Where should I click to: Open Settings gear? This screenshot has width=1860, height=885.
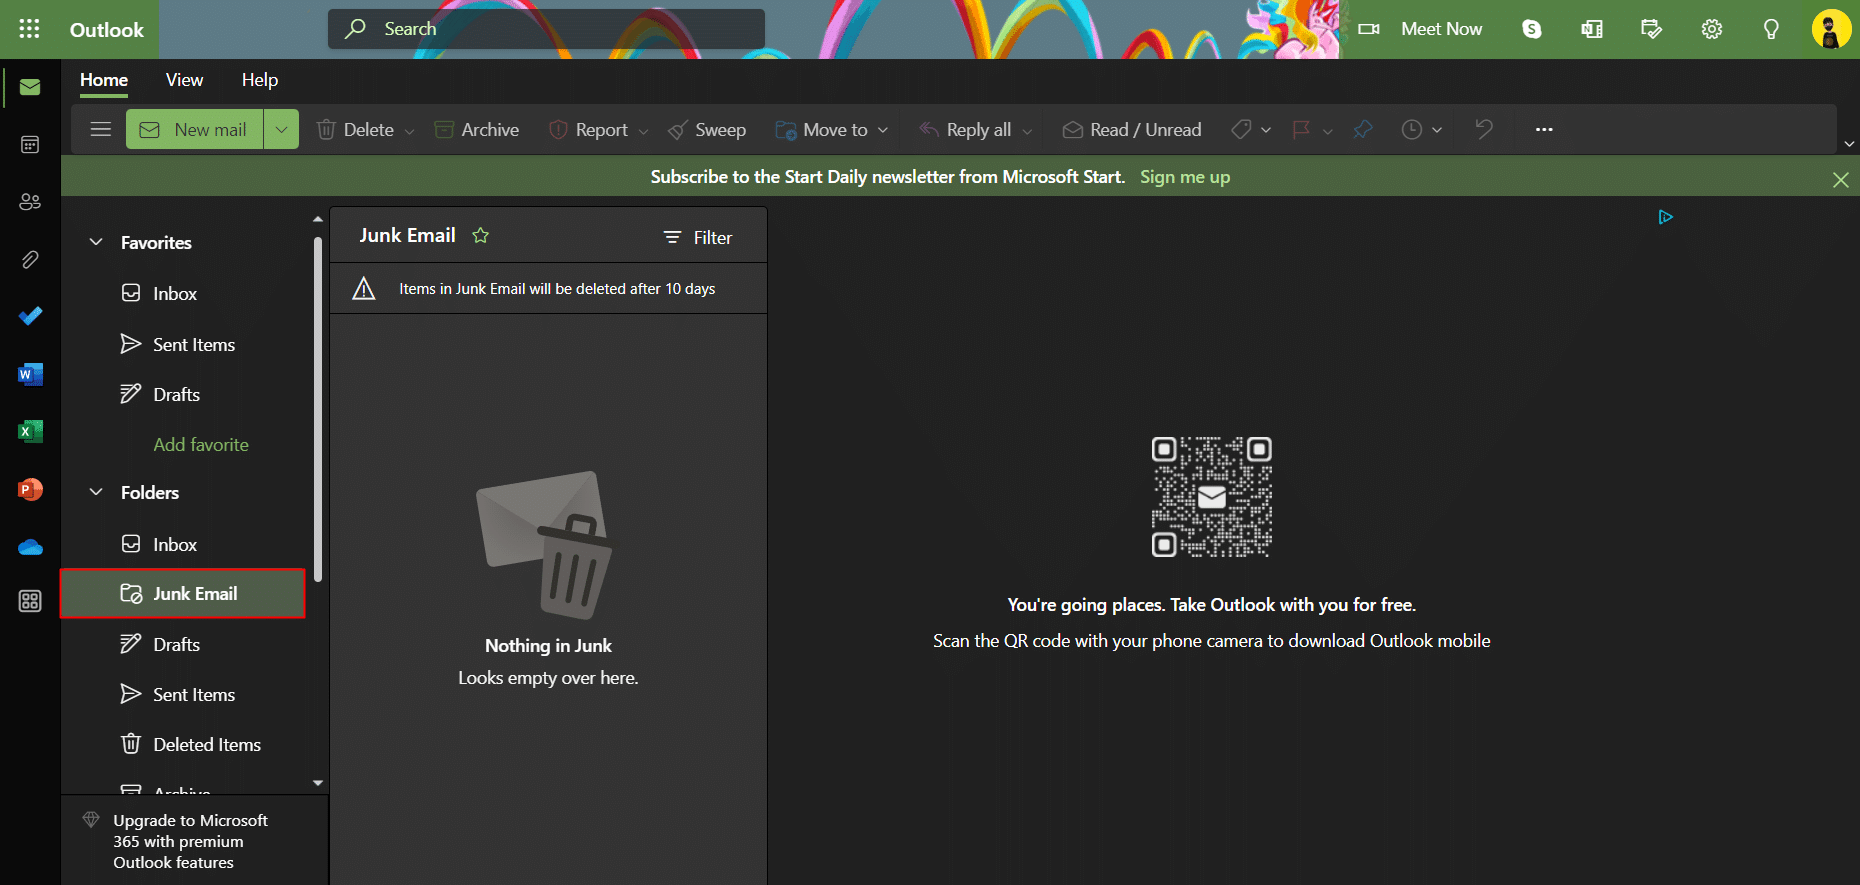pos(1712,29)
